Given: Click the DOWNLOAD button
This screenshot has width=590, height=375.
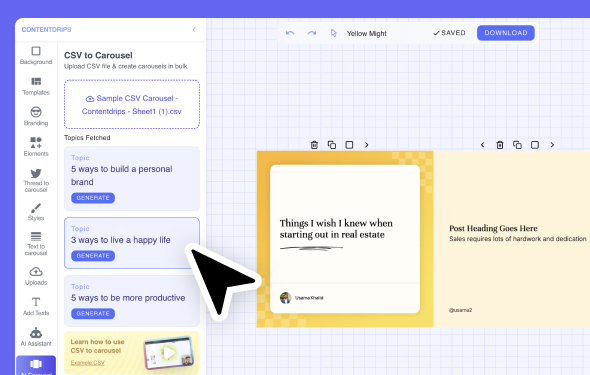Looking at the screenshot, I should click(506, 33).
